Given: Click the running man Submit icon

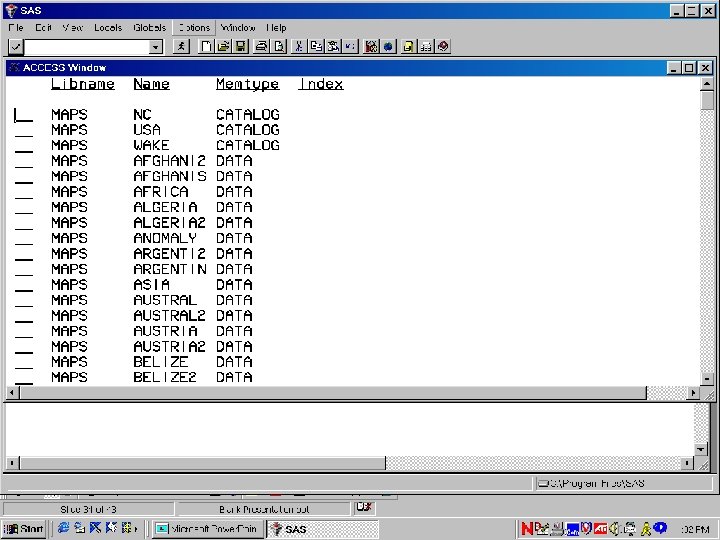Looking at the screenshot, I should (x=181, y=46).
